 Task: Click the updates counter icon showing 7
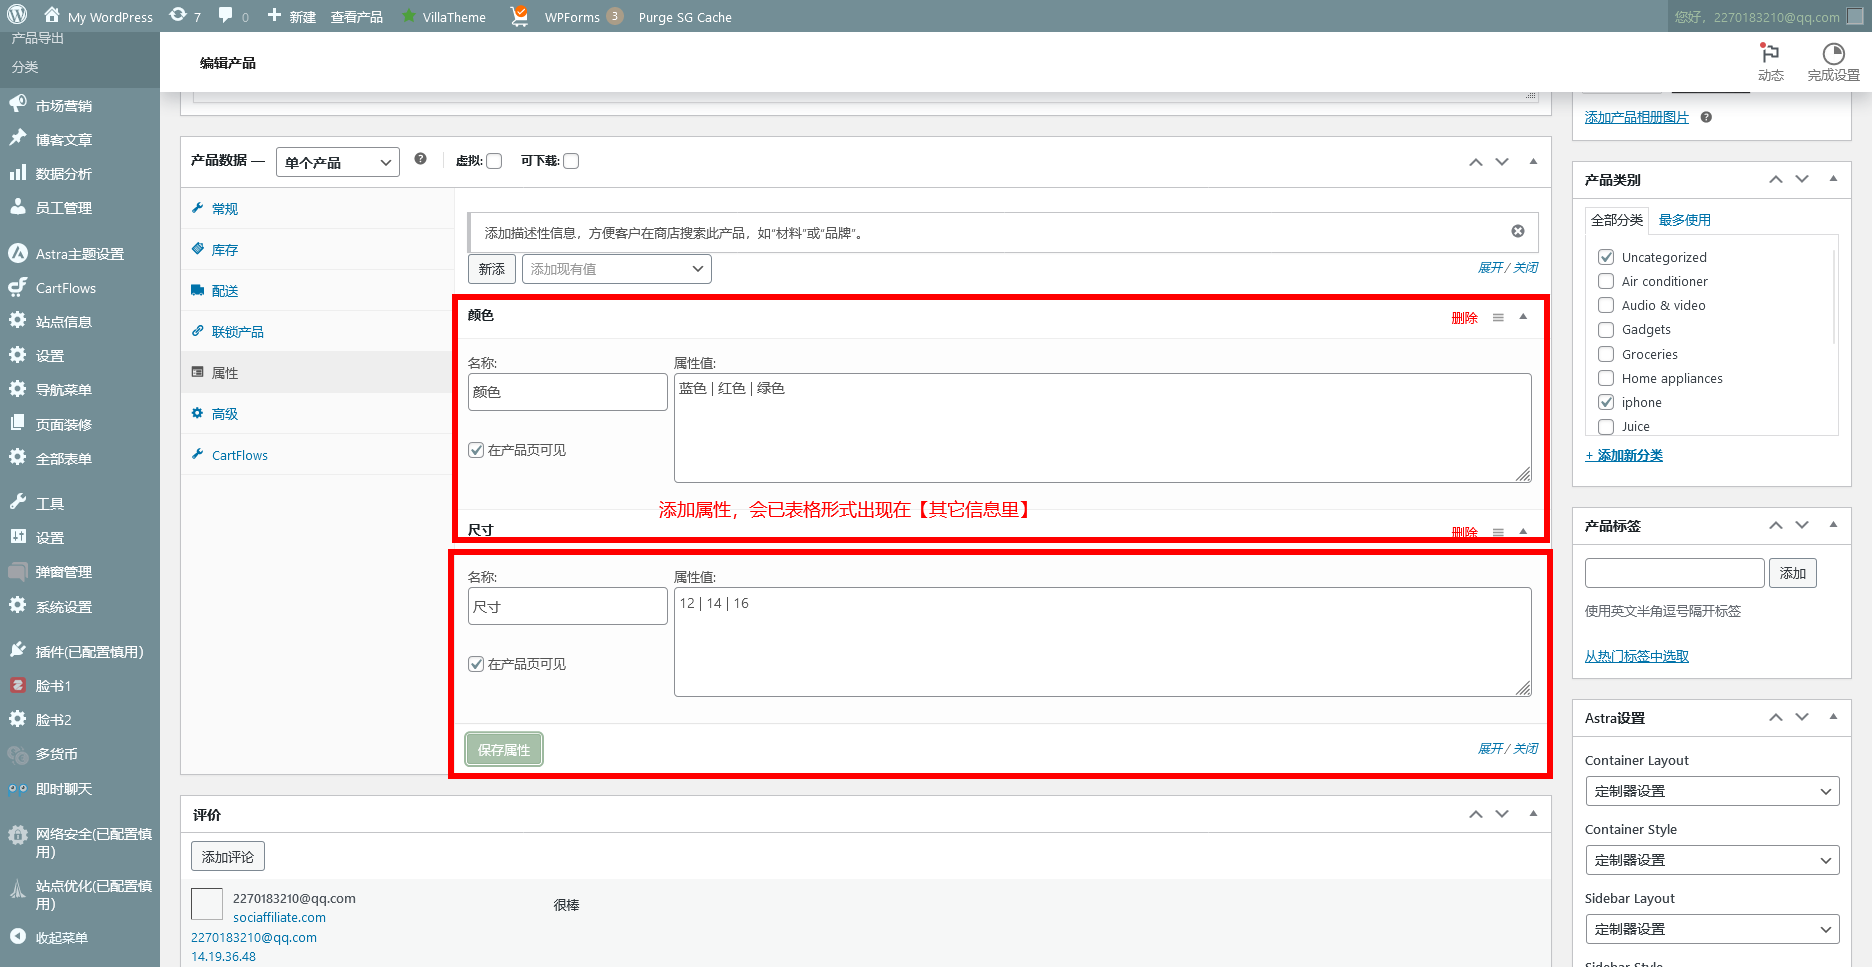pyautogui.click(x=178, y=16)
